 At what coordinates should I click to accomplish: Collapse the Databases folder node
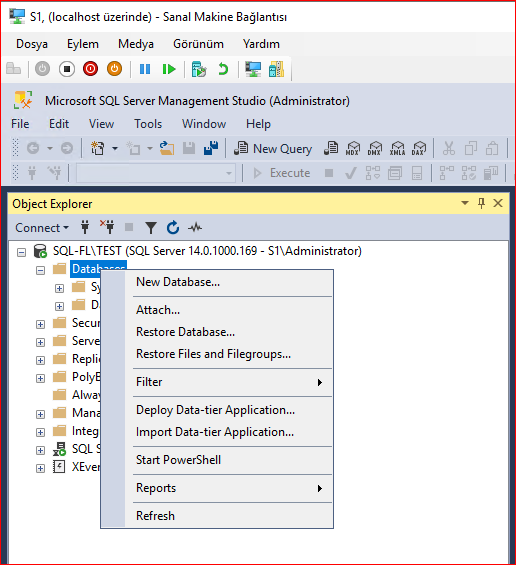40,270
